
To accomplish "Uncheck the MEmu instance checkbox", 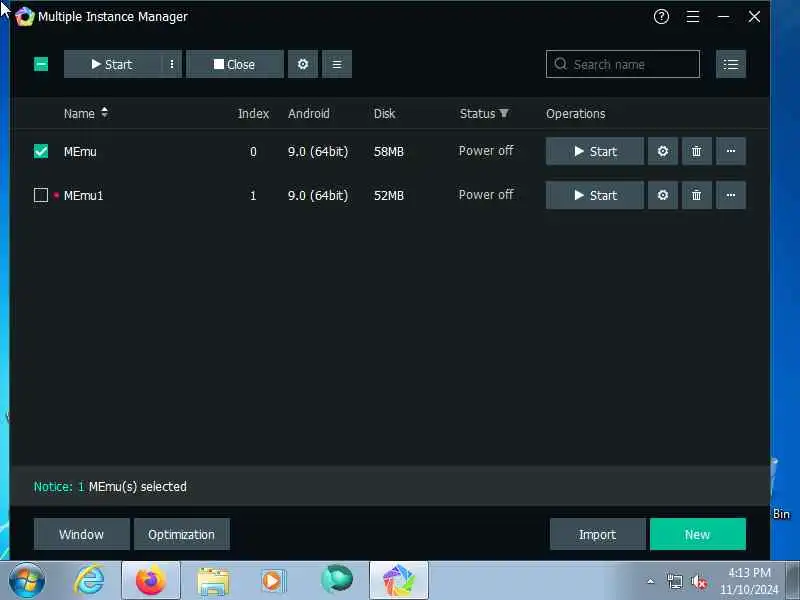I will pyautogui.click(x=41, y=152).
